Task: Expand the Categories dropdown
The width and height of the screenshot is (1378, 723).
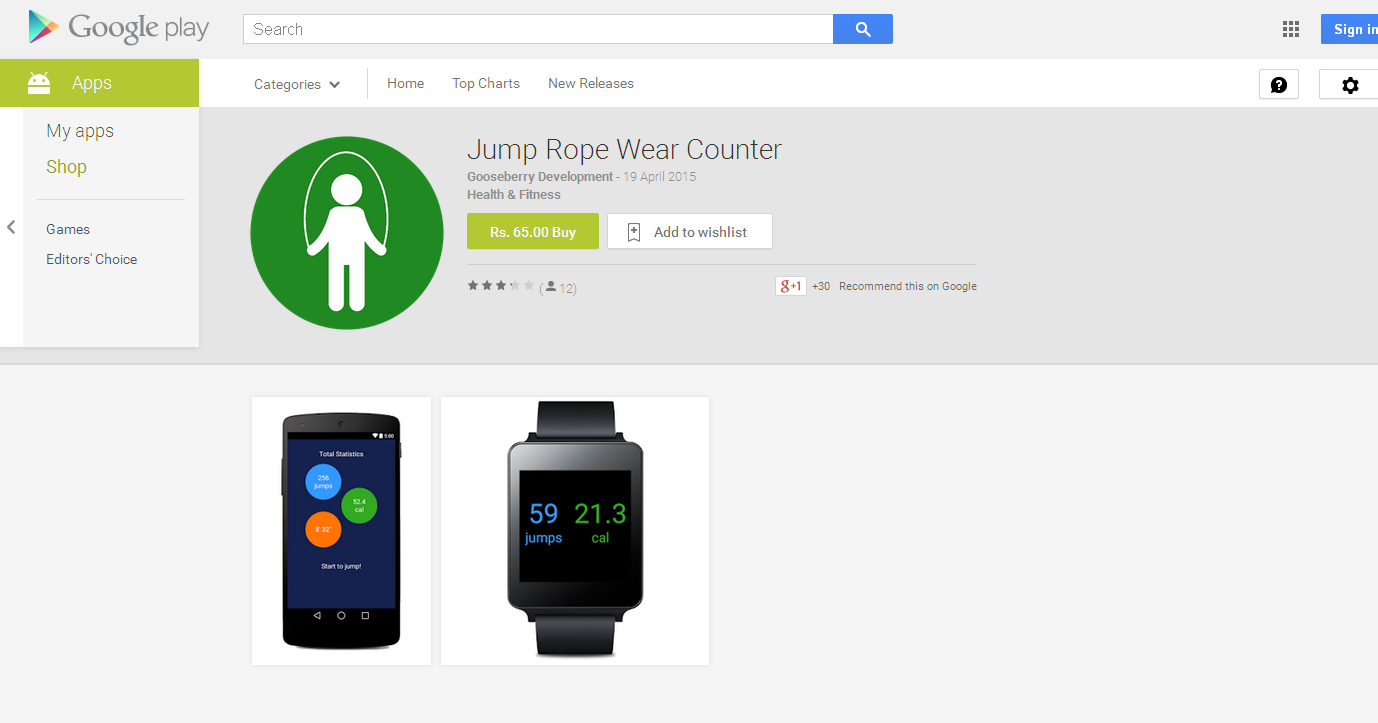Action: click(297, 84)
